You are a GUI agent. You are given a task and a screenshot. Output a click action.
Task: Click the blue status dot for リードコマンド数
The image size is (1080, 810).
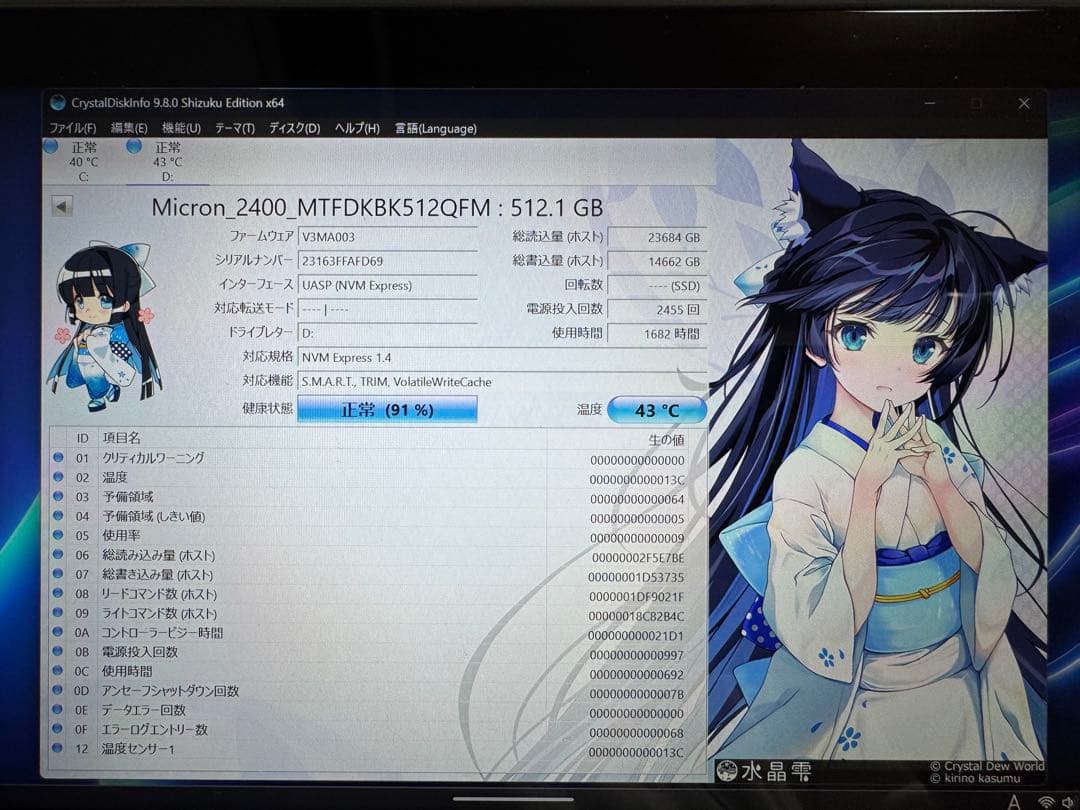pyautogui.click(x=59, y=593)
